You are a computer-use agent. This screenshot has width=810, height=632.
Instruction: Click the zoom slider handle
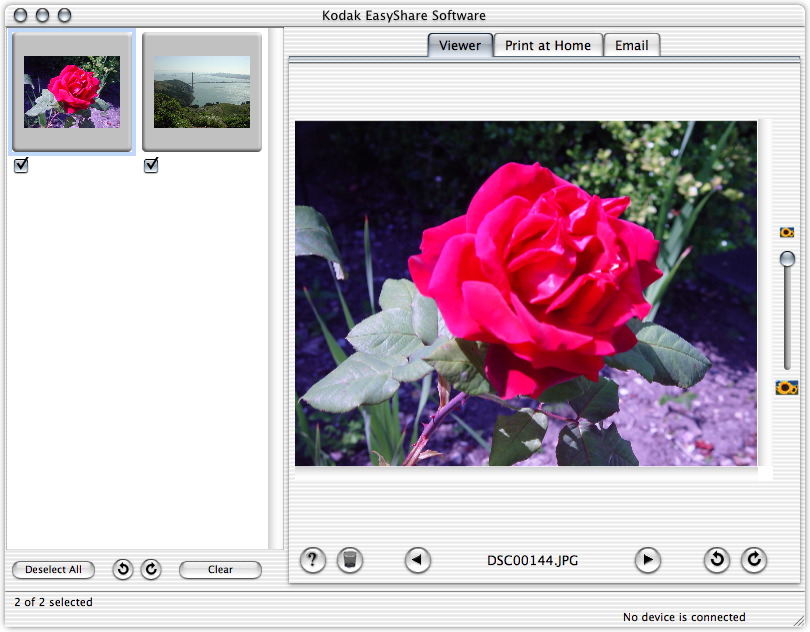(787, 259)
